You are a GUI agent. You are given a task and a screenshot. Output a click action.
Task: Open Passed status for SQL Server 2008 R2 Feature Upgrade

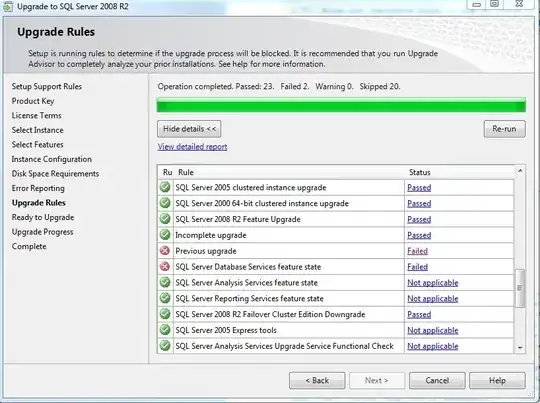419,219
